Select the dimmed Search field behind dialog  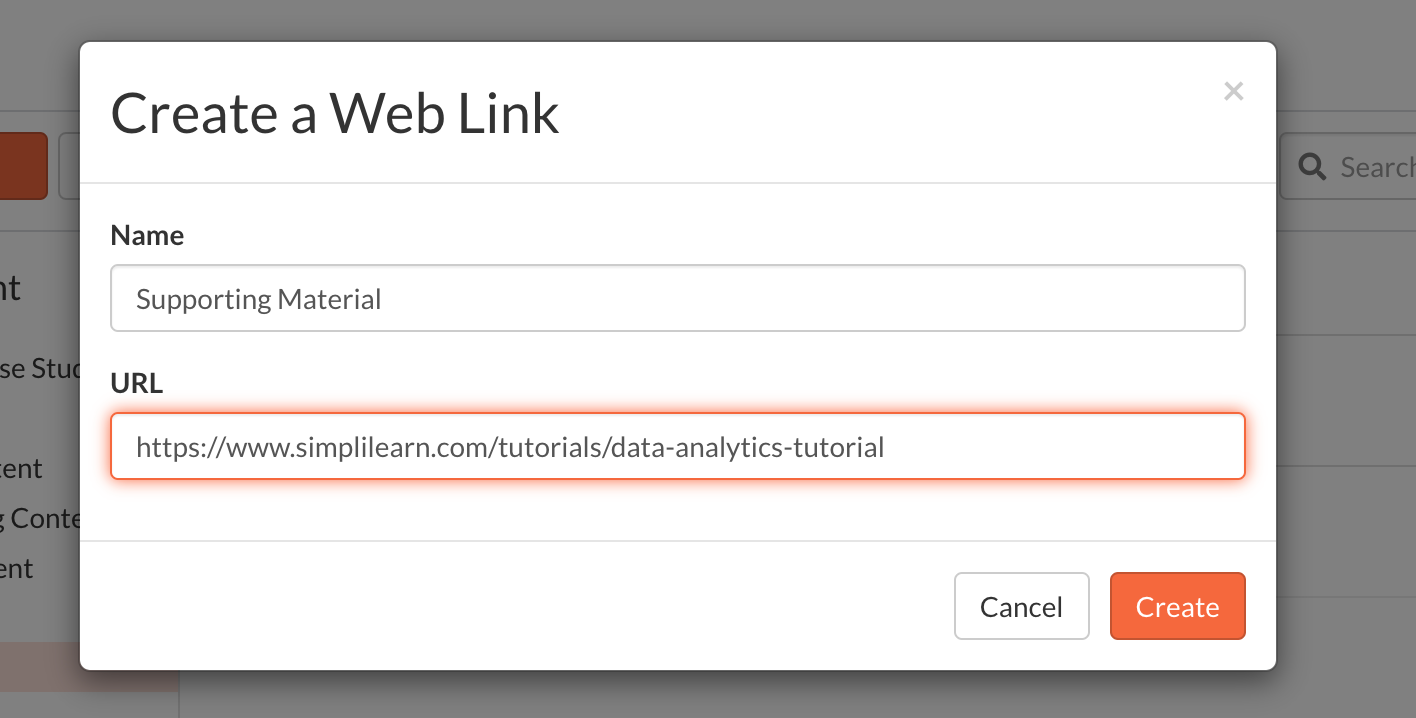pyautogui.click(x=1348, y=166)
